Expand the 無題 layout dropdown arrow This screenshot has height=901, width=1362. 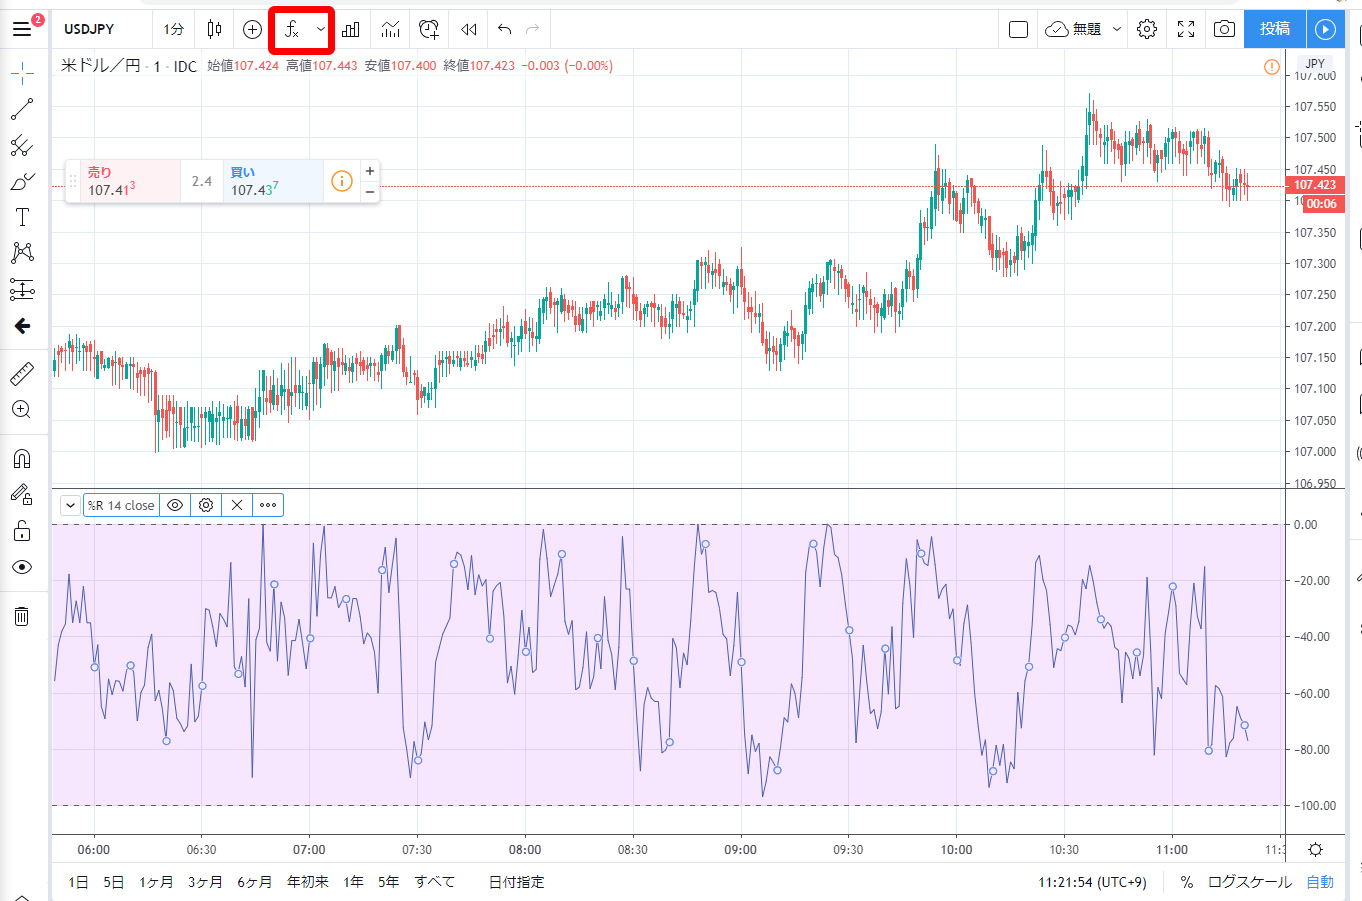[1117, 29]
